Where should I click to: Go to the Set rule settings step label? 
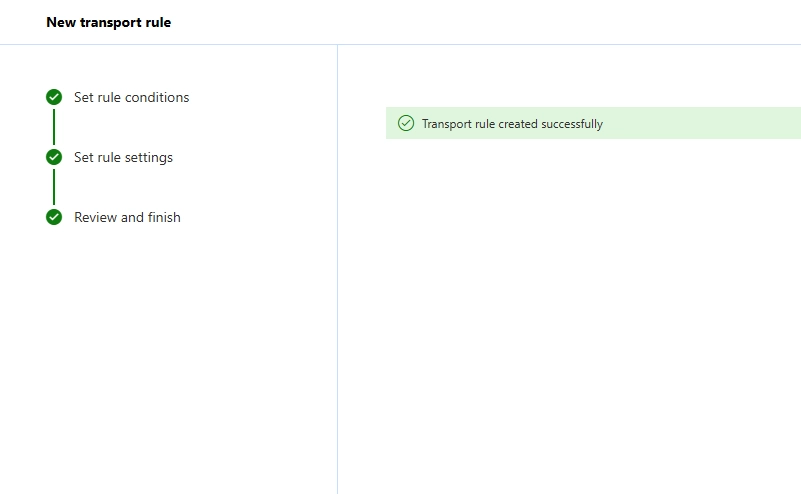123,157
